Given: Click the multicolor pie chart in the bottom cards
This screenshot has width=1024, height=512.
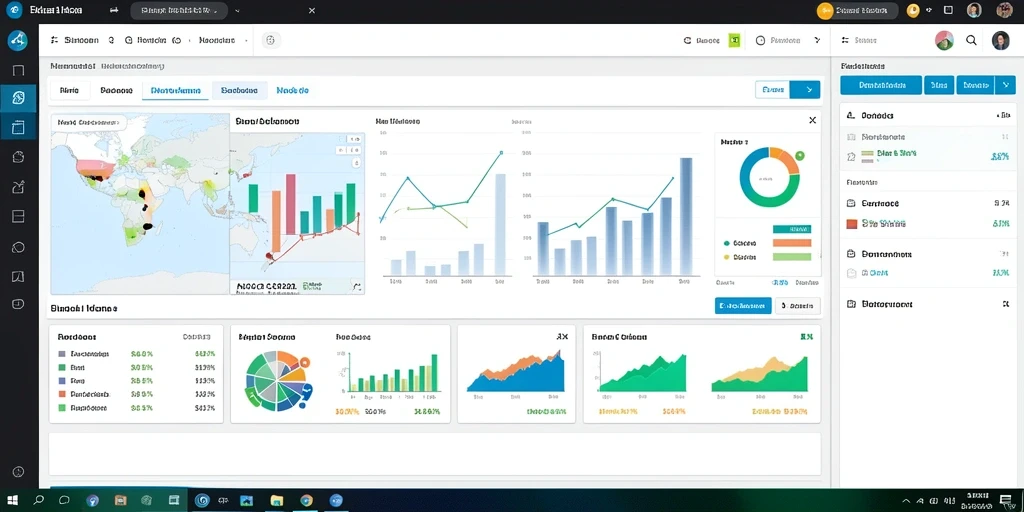Looking at the screenshot, I should tap(277, 381).
